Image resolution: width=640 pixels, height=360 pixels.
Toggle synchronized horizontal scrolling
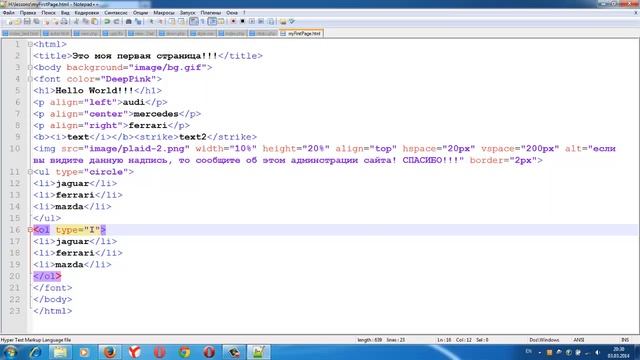(x=181, y=21)
